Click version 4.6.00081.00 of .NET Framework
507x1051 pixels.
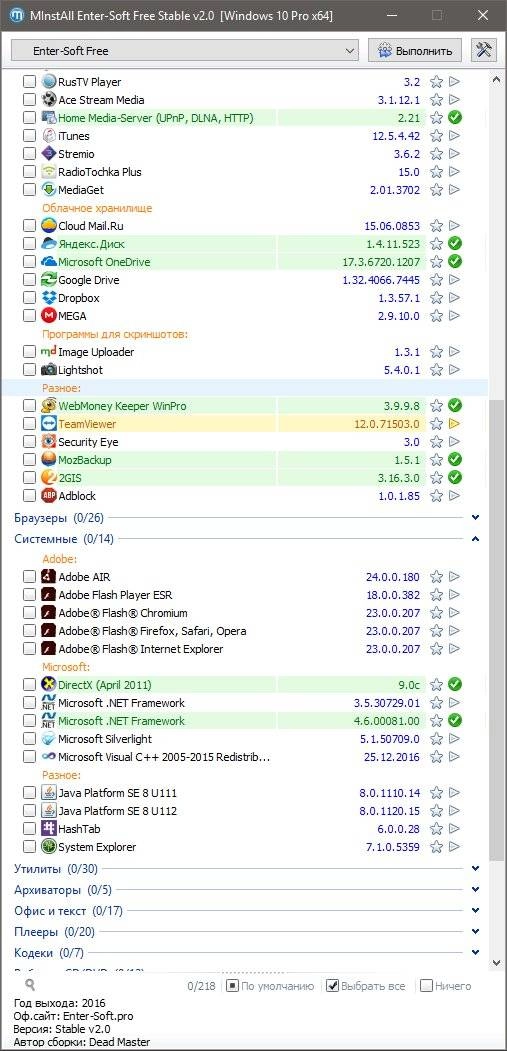[386, 721]
